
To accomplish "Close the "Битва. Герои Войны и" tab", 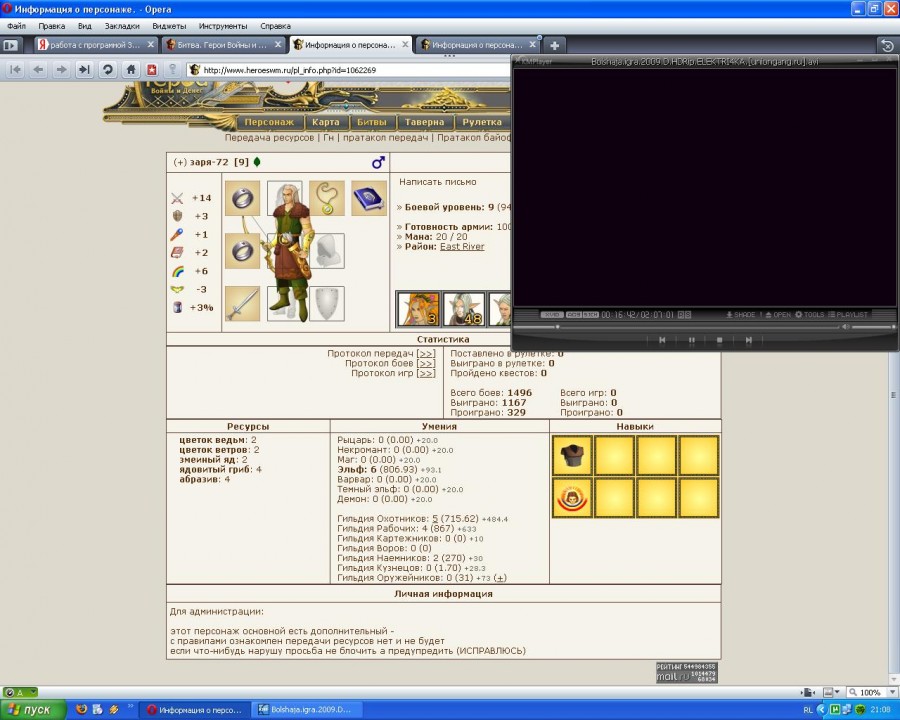I will (x=278, y=44).
